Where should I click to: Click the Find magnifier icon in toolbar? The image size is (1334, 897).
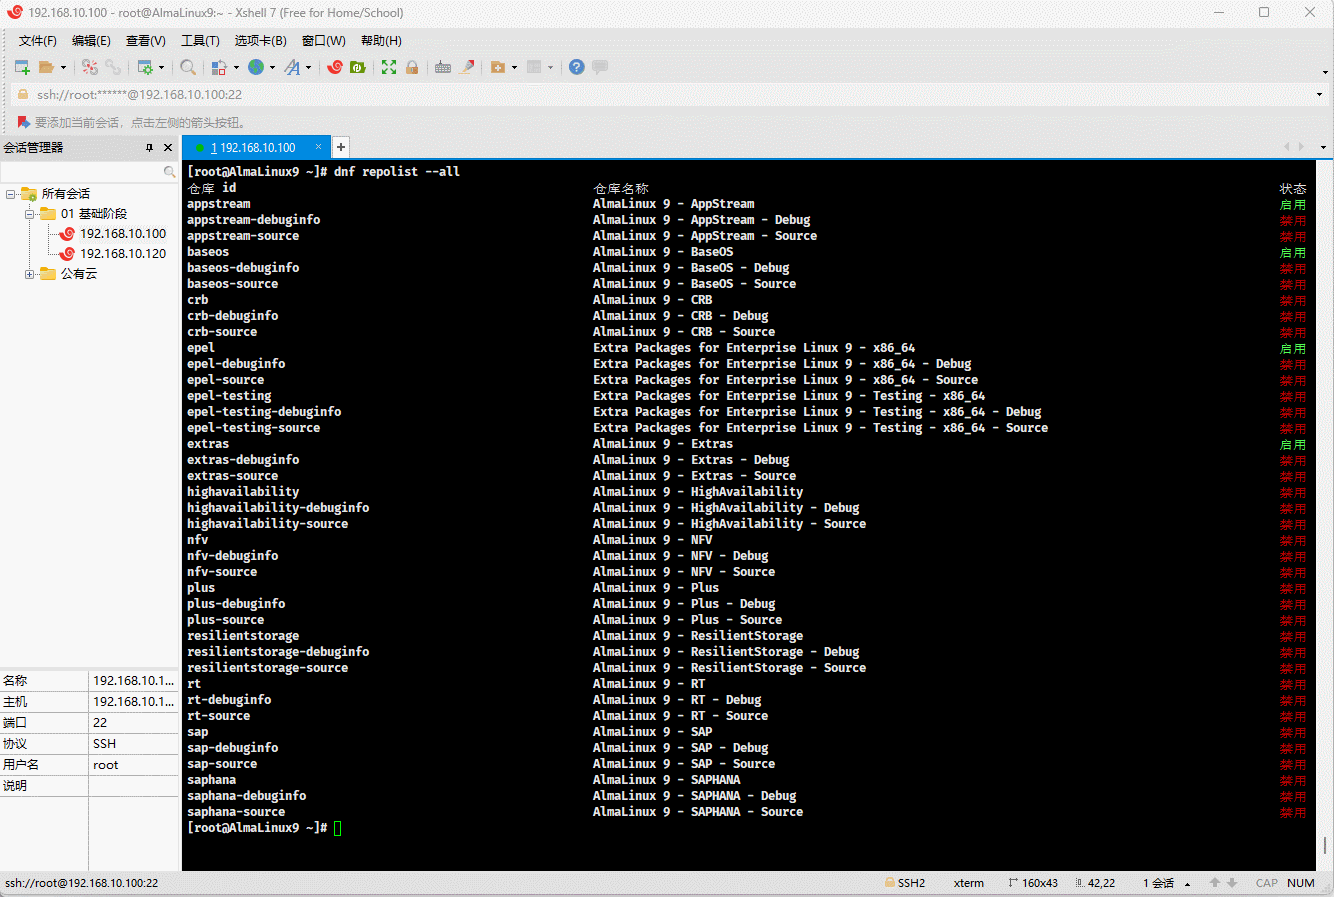click(188, 67)
